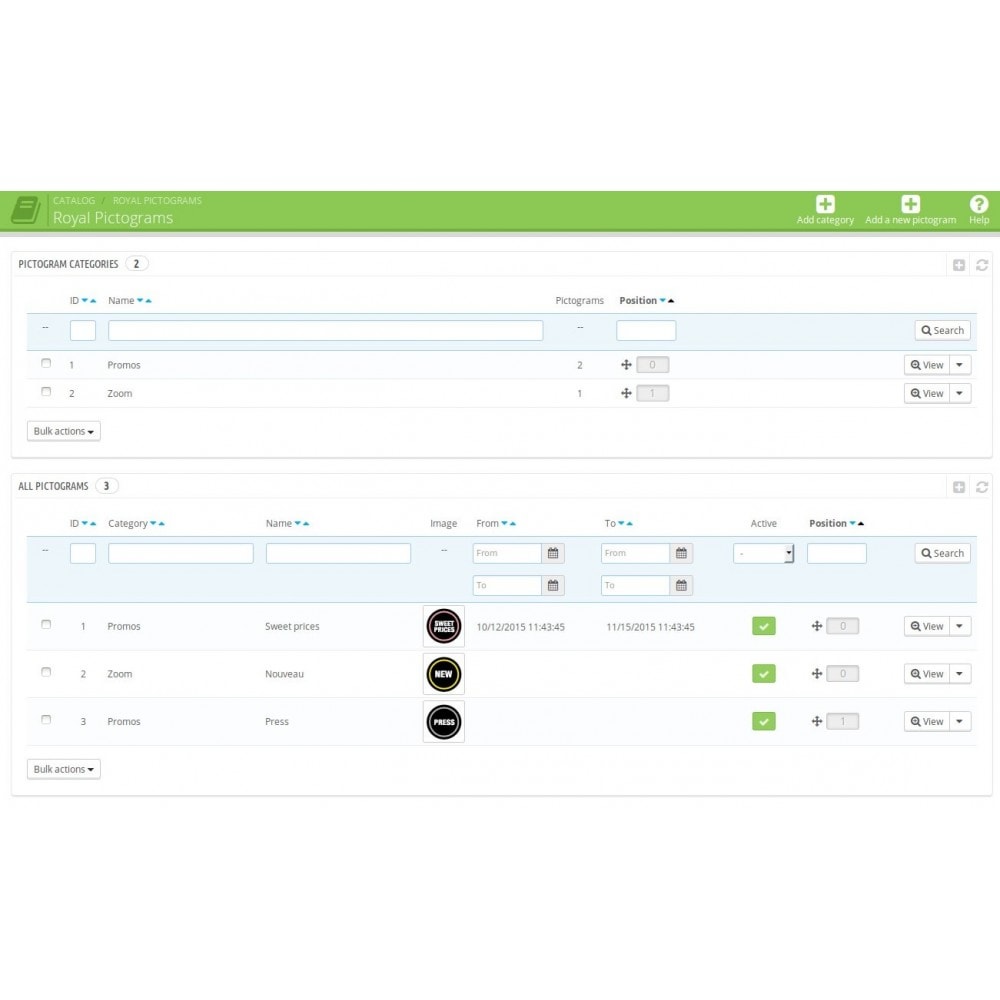The image size is (1000, 1000).
Task: View the Press pictogram
Action: [x=927, y=721]
